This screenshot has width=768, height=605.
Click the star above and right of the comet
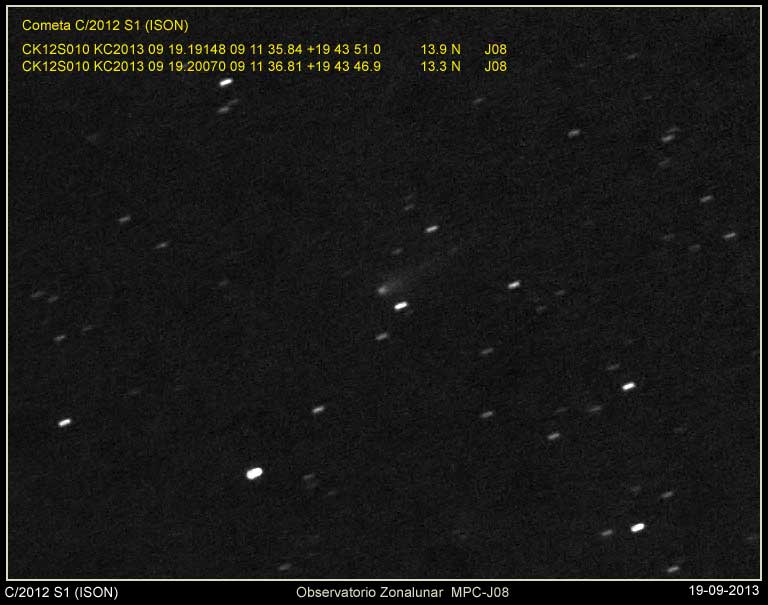point(431,229)
